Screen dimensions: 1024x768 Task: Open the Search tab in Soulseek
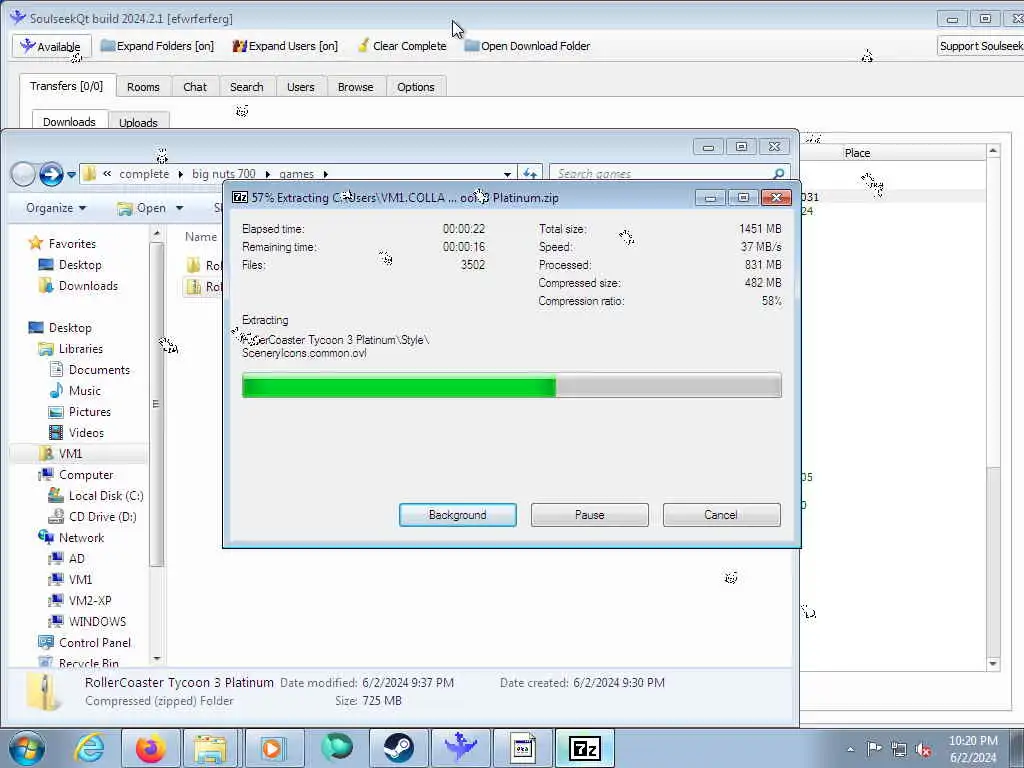pos(246,87)
